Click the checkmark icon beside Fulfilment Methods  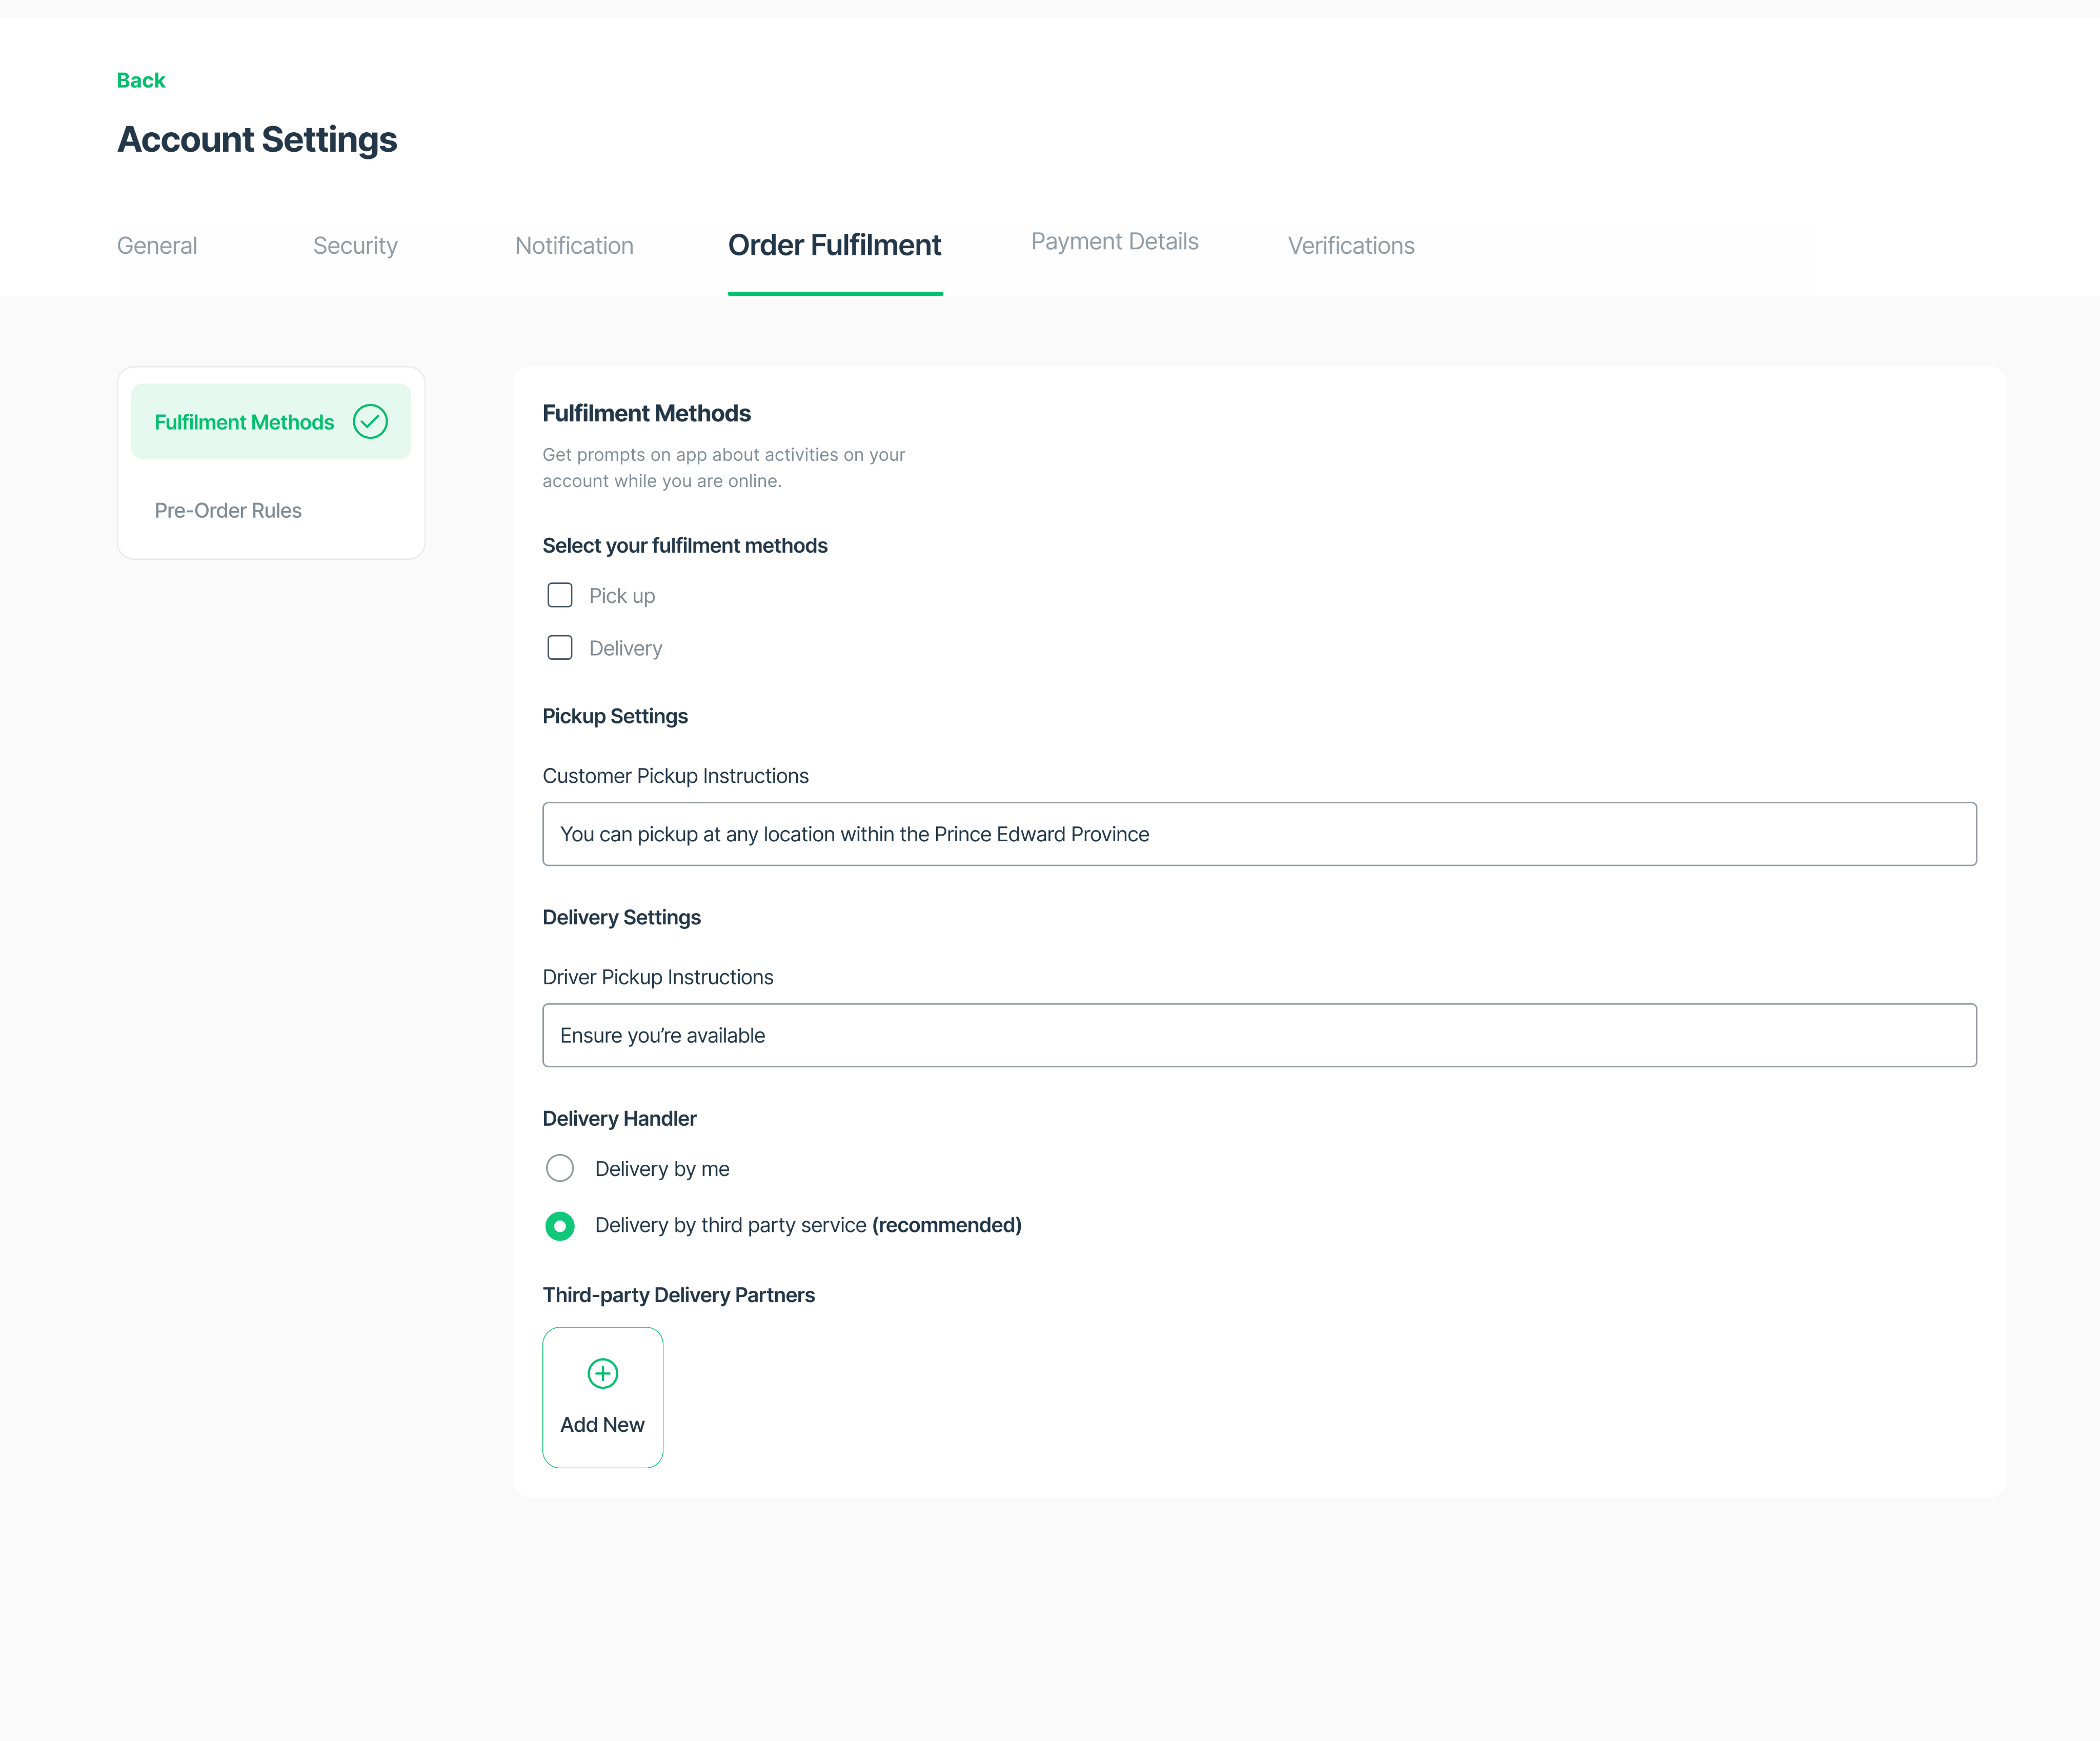click(x=370, y=421)
